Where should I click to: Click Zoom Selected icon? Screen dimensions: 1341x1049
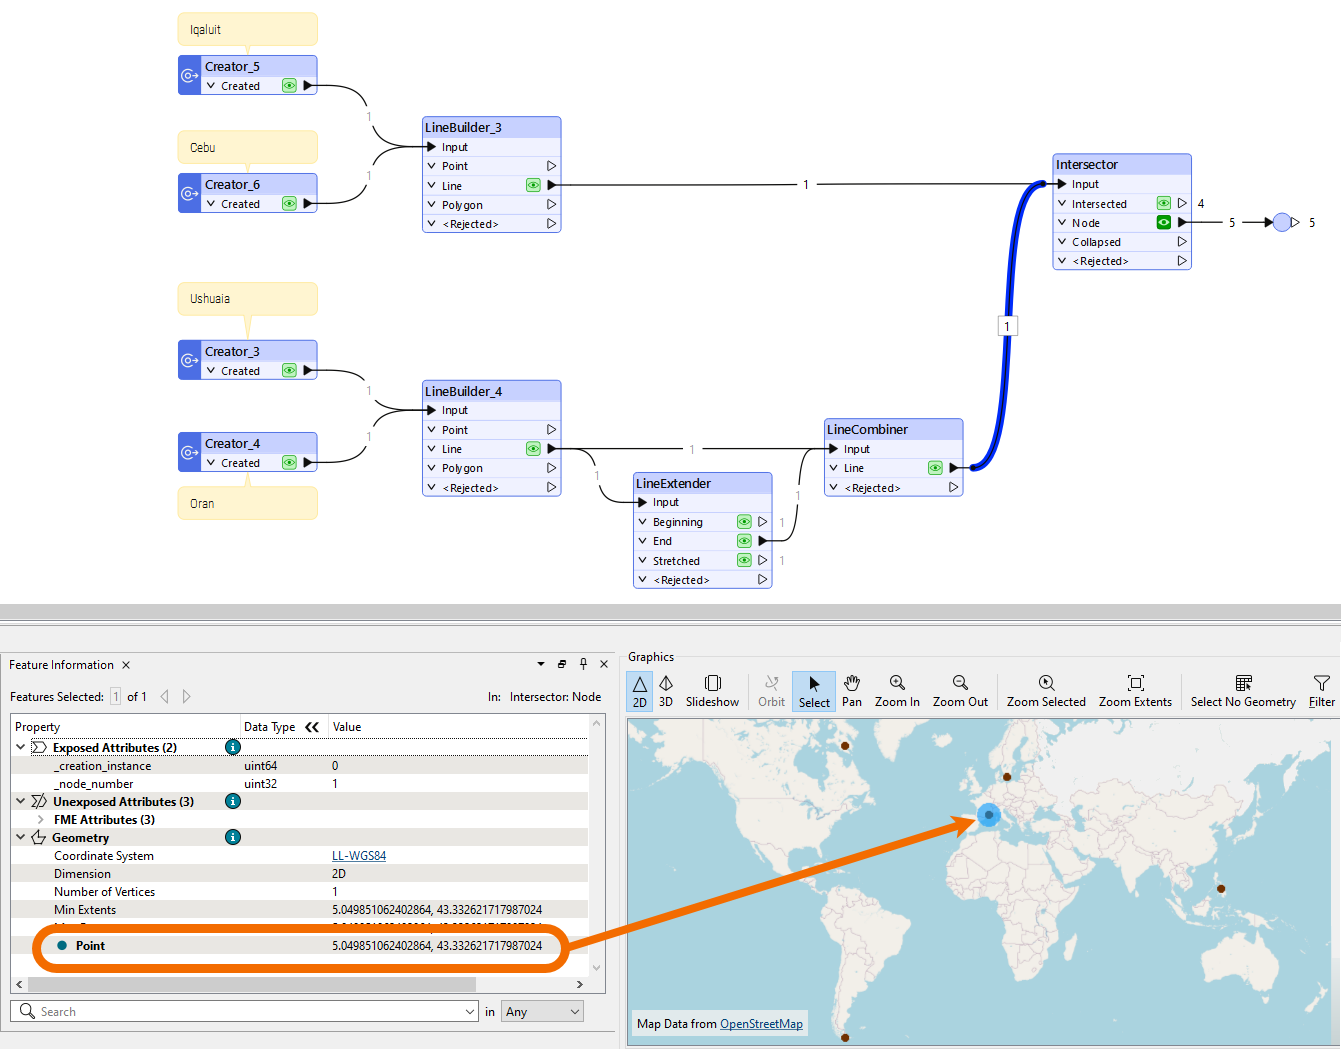[1046, 690]
